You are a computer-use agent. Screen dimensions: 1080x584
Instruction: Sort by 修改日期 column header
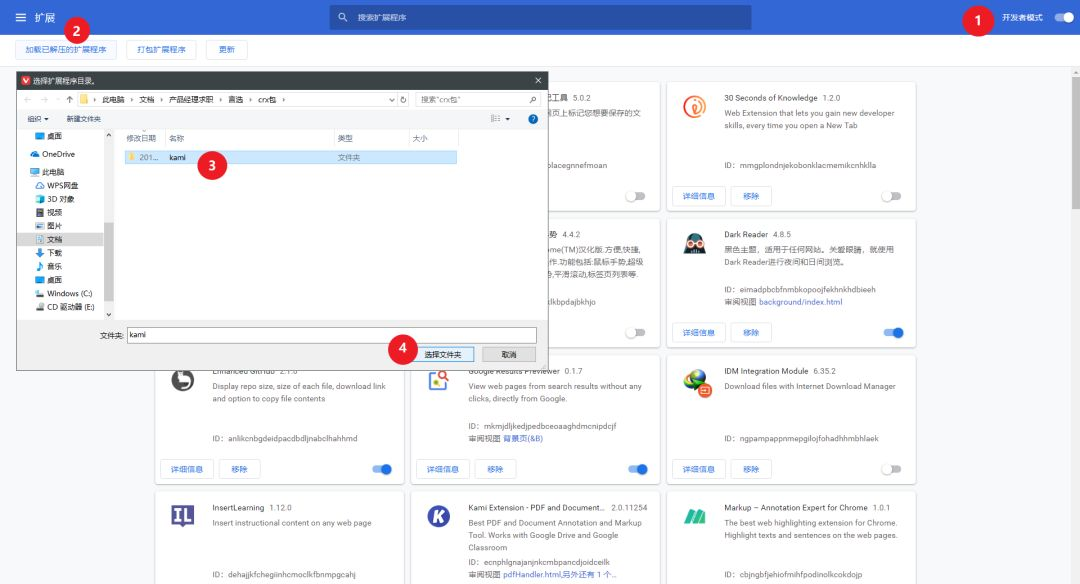coord(143,138)
